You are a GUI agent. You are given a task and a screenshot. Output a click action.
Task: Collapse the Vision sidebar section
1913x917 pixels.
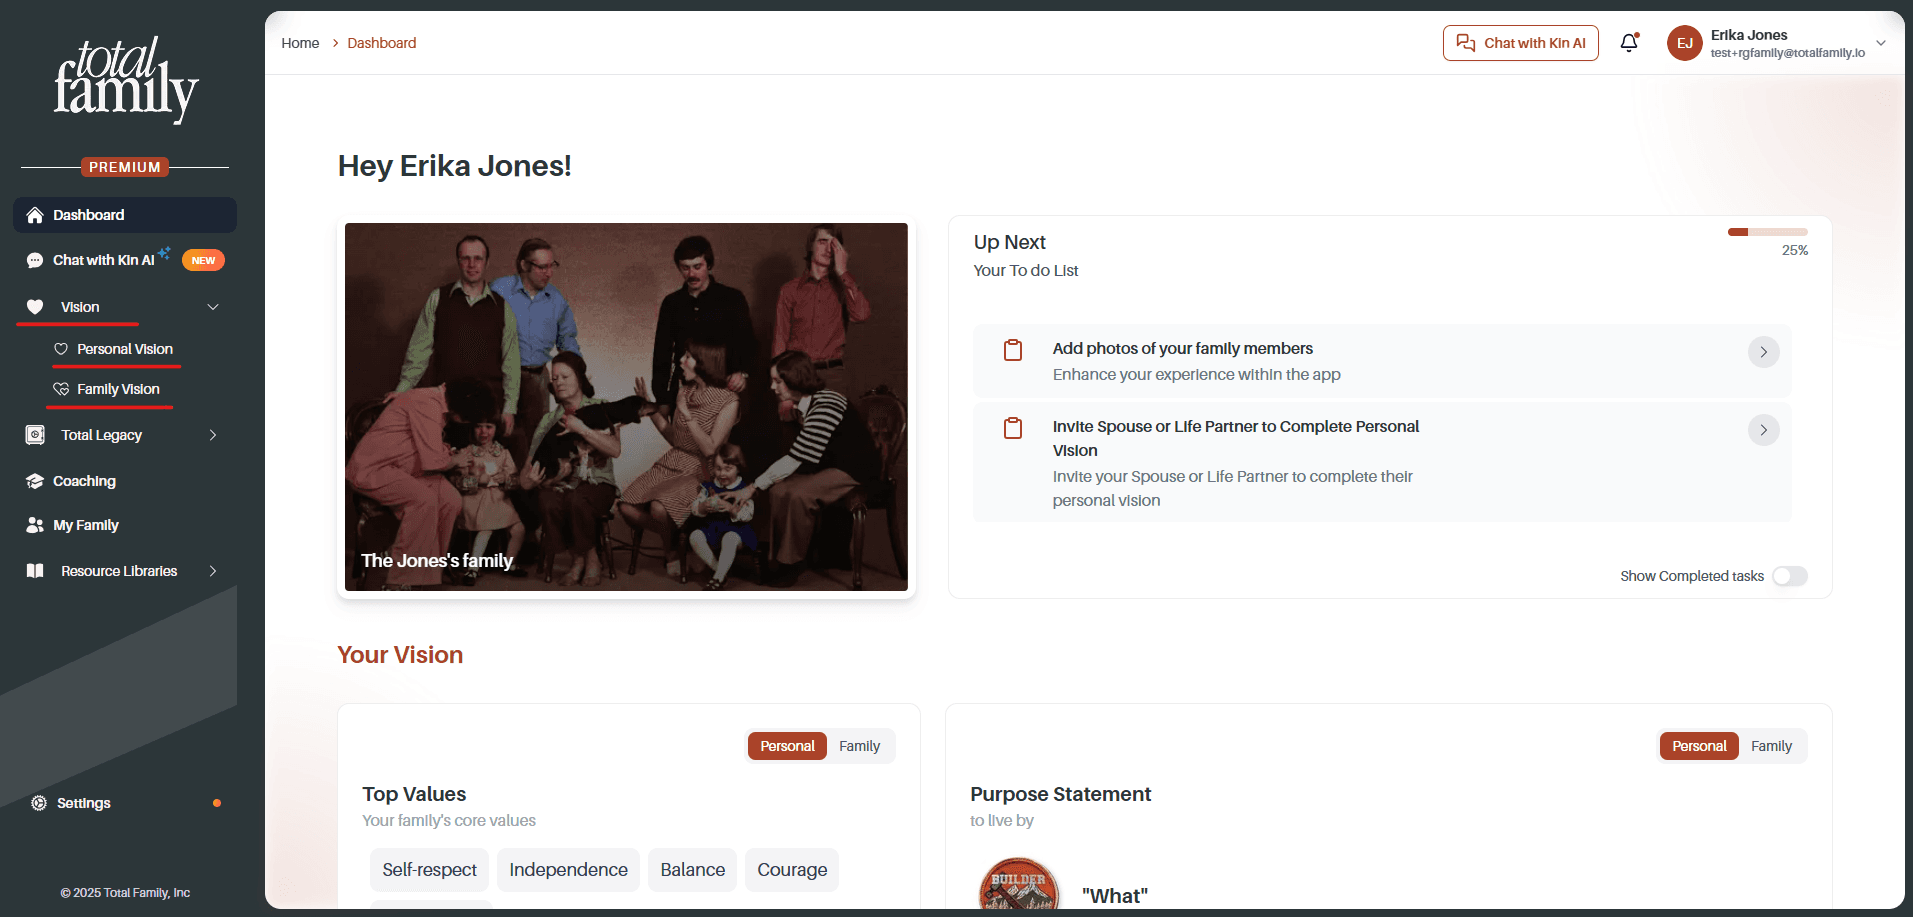point(212,307)
